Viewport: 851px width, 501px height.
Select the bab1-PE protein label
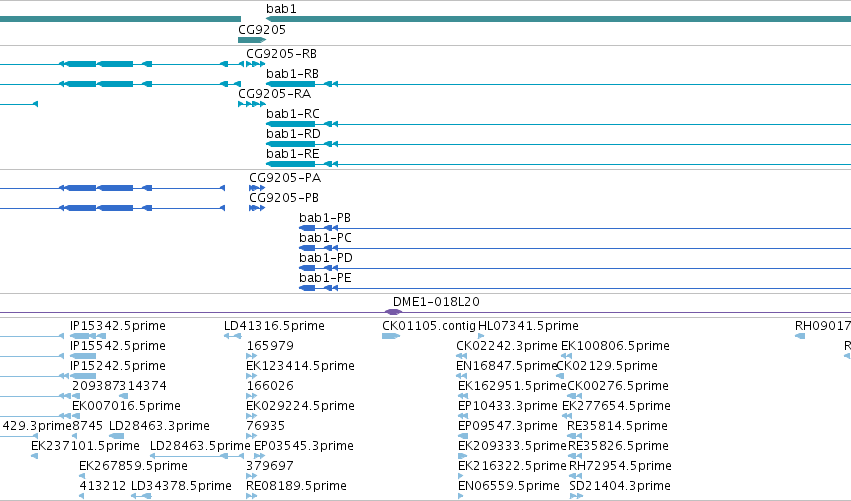point(325,278)
